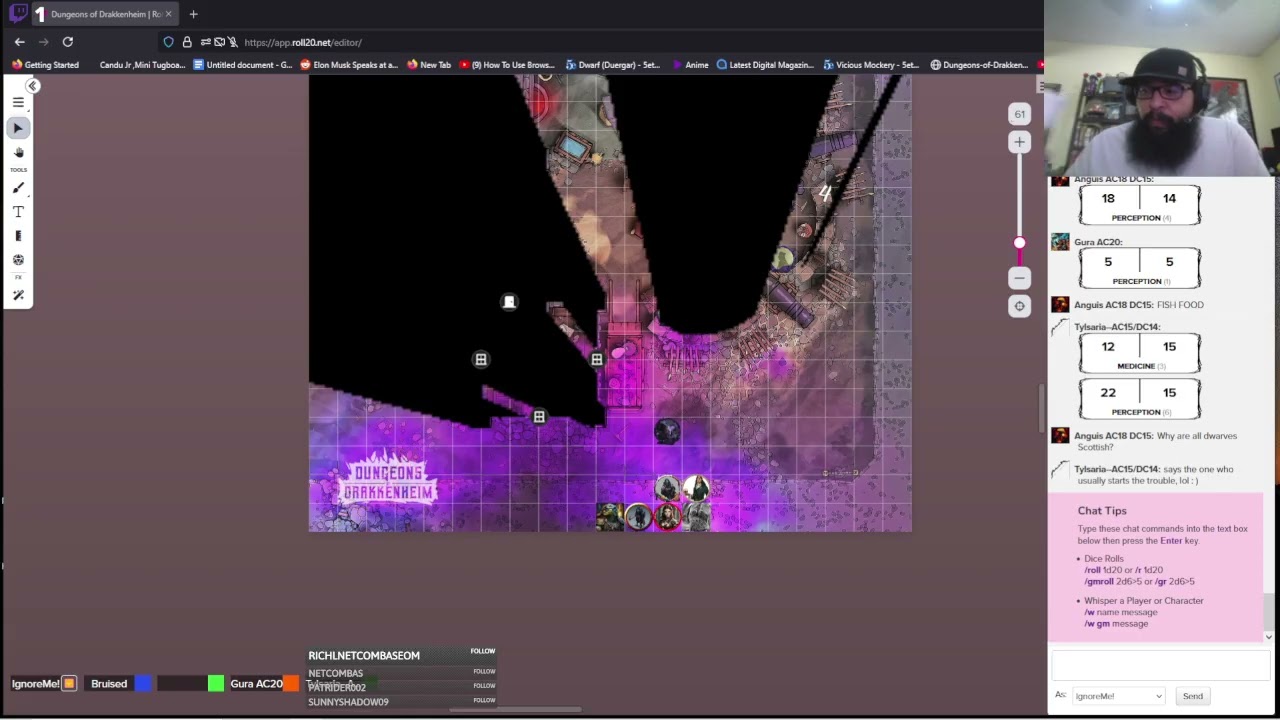Open the How To Use Browser bookmark
This screenshot has width=1280, height=720.
(506, 65)
